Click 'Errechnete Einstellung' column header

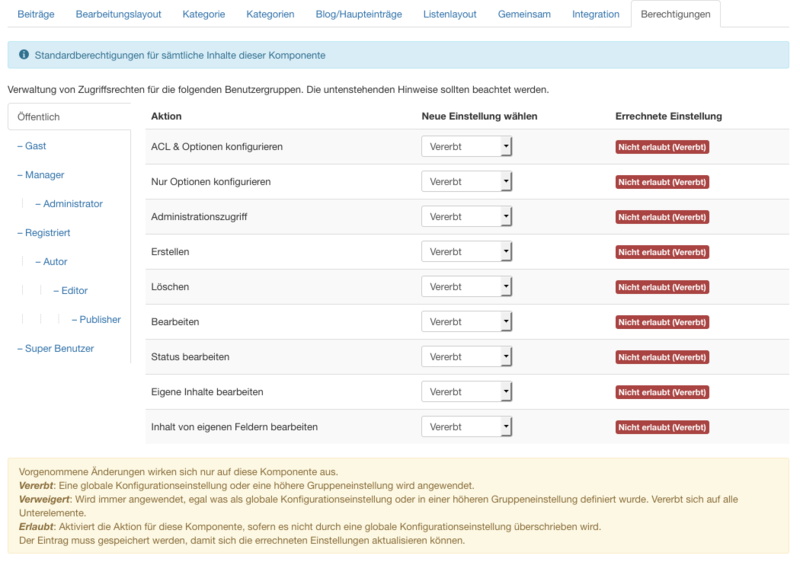click(668, 116)
